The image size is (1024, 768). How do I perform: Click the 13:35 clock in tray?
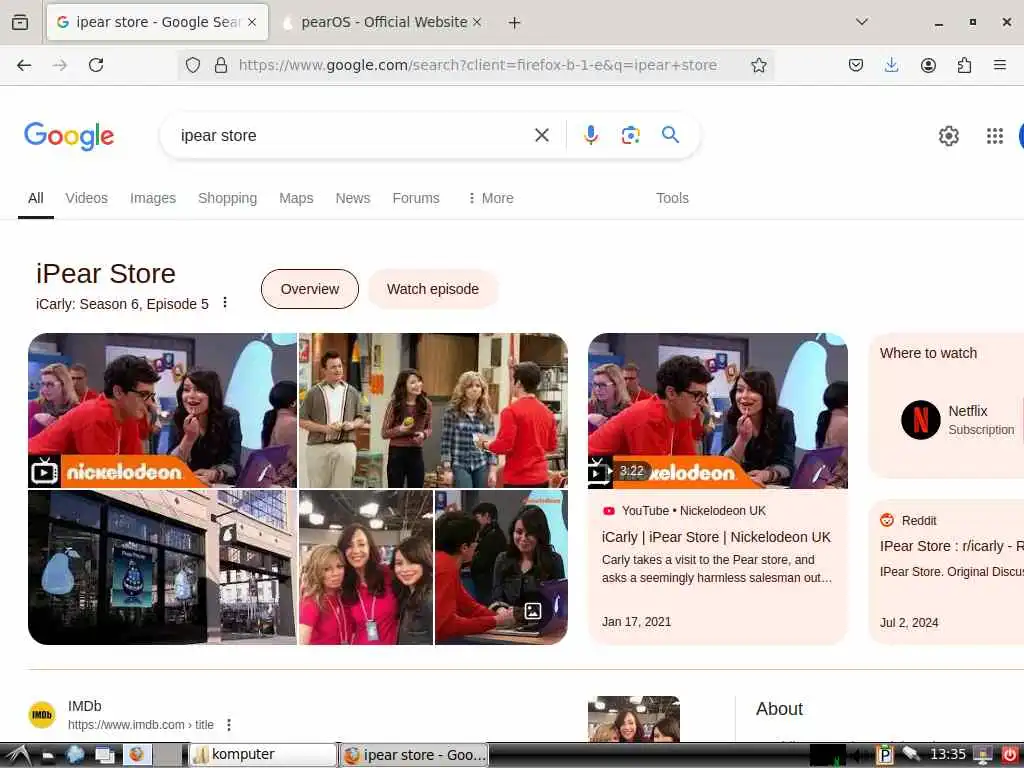tap(947, 755)
